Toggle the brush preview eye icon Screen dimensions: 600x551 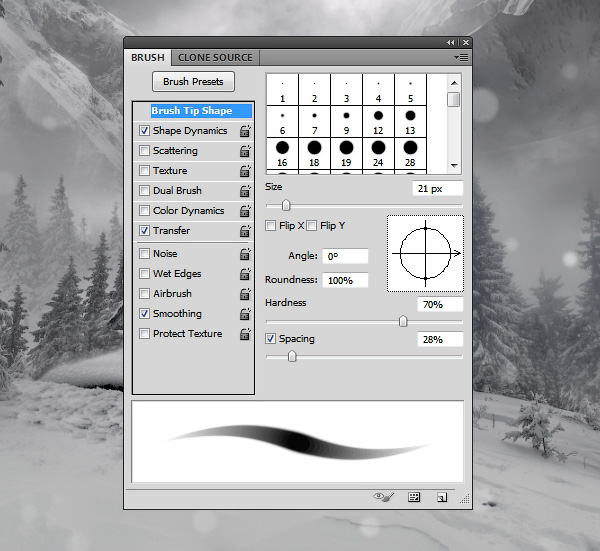(383, 497)
